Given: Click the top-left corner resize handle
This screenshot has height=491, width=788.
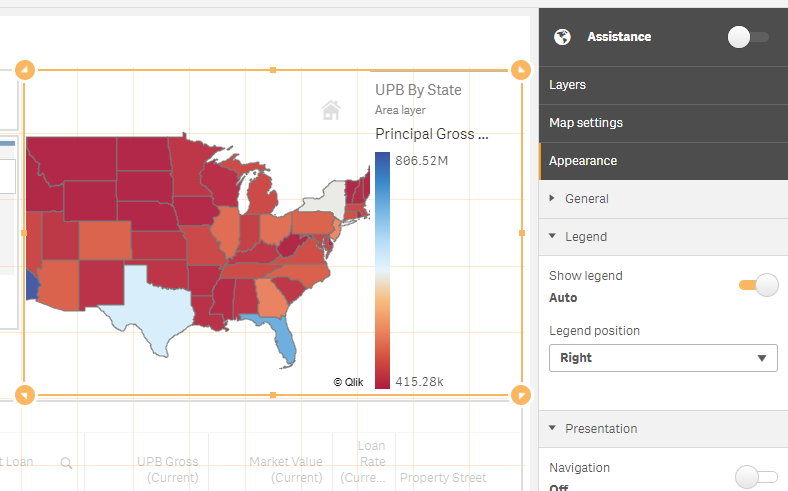Looking at the screenshot, I should pyautogui.click(x=26, y=70).
